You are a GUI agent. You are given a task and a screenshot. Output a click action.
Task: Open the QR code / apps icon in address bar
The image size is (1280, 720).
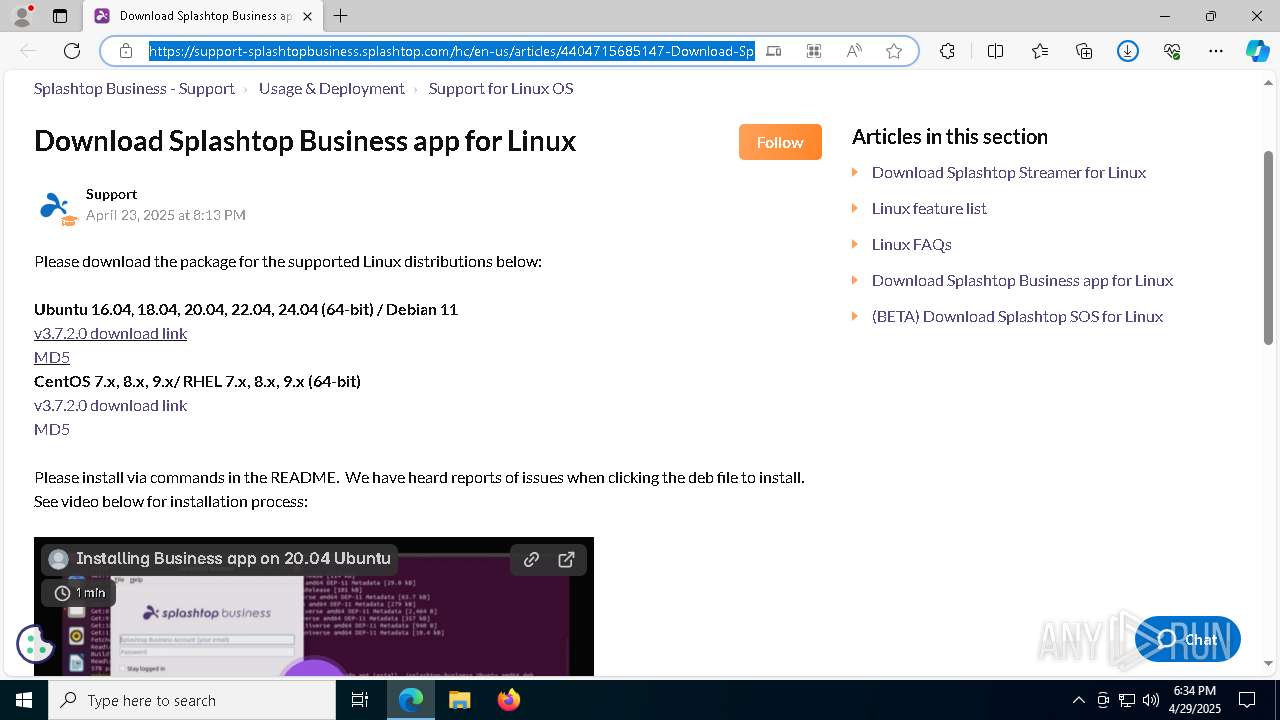pyautogui.click(x=814, y=51)
